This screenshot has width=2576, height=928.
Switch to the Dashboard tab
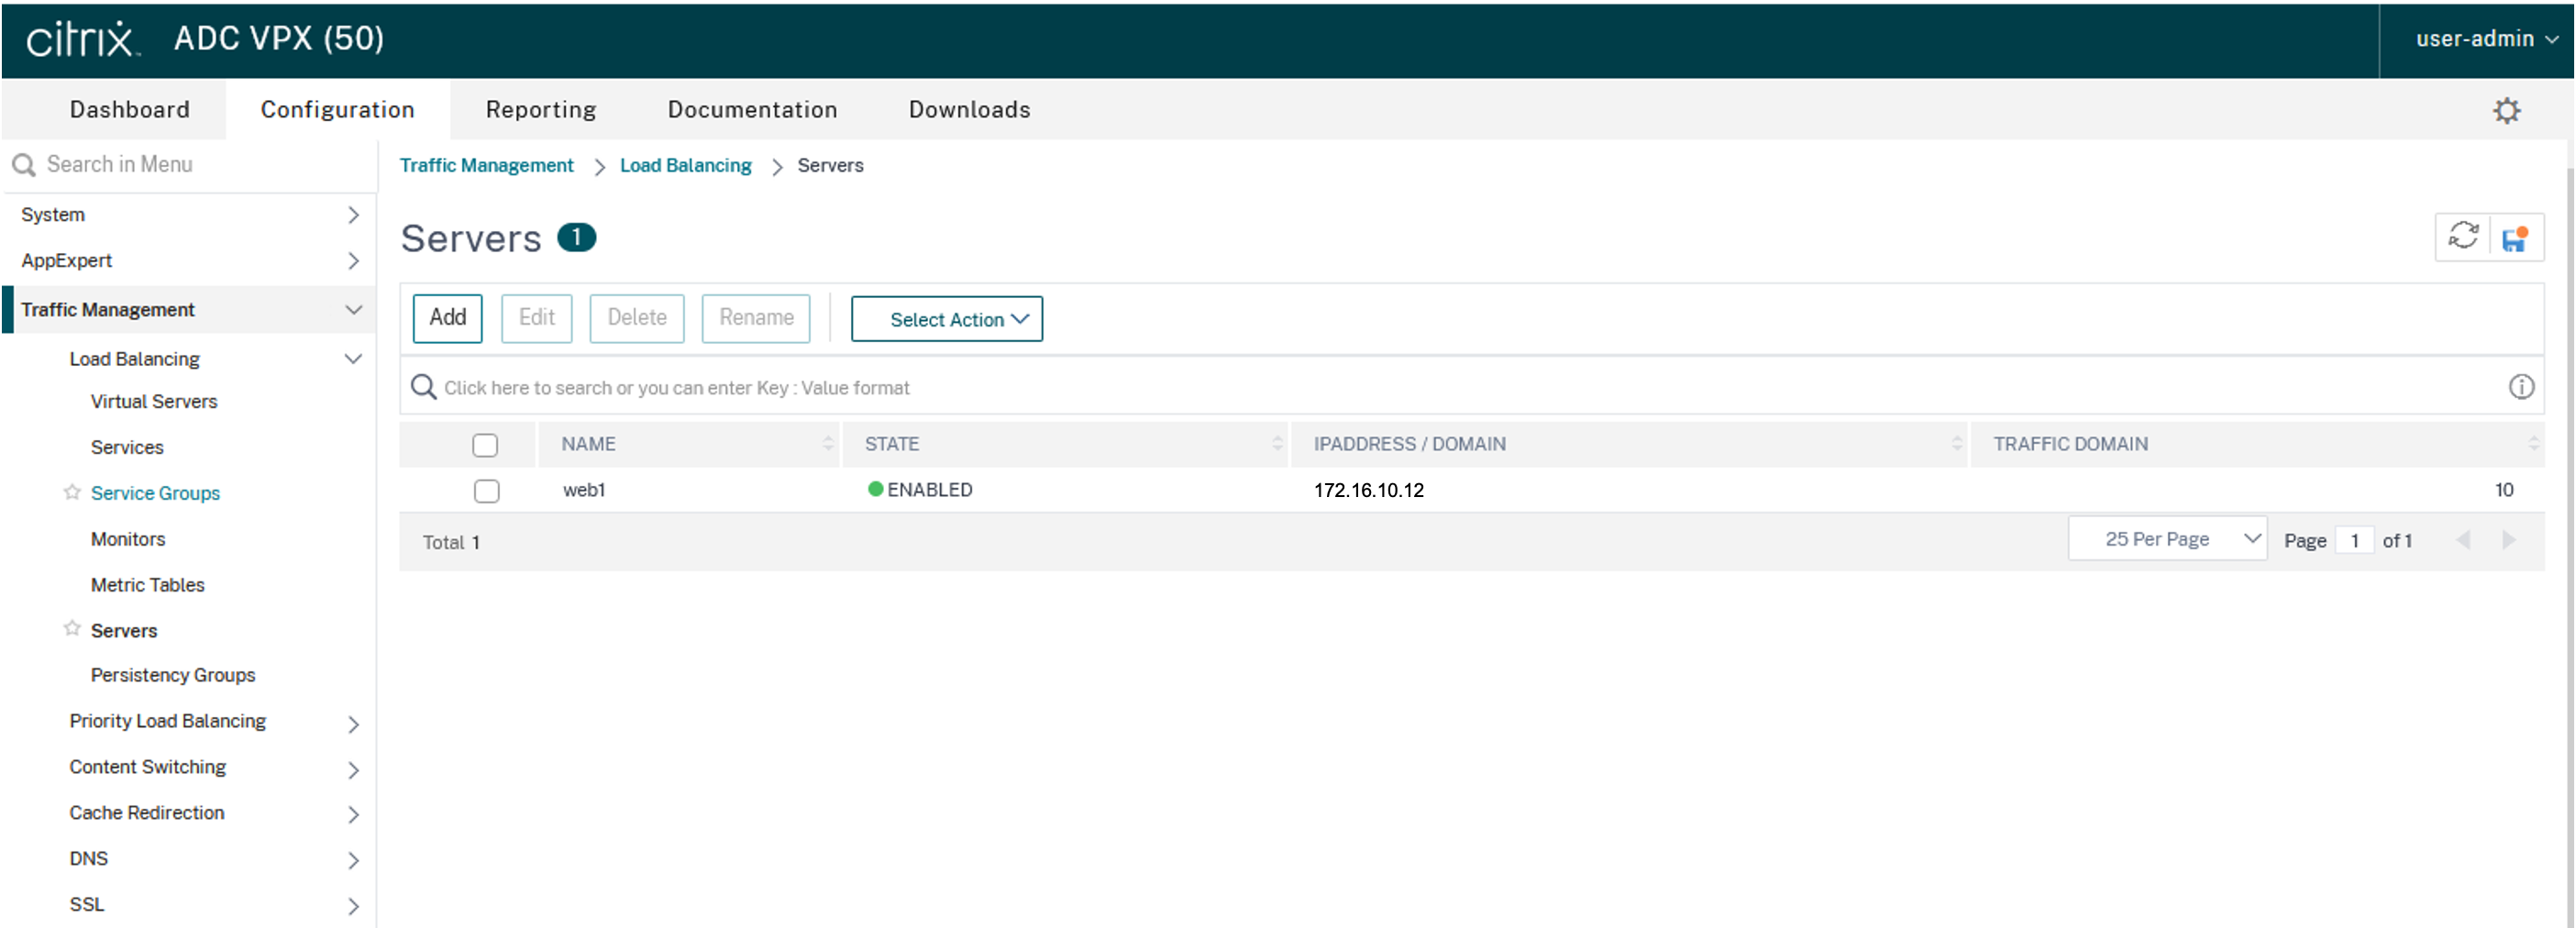click(129, 110)
